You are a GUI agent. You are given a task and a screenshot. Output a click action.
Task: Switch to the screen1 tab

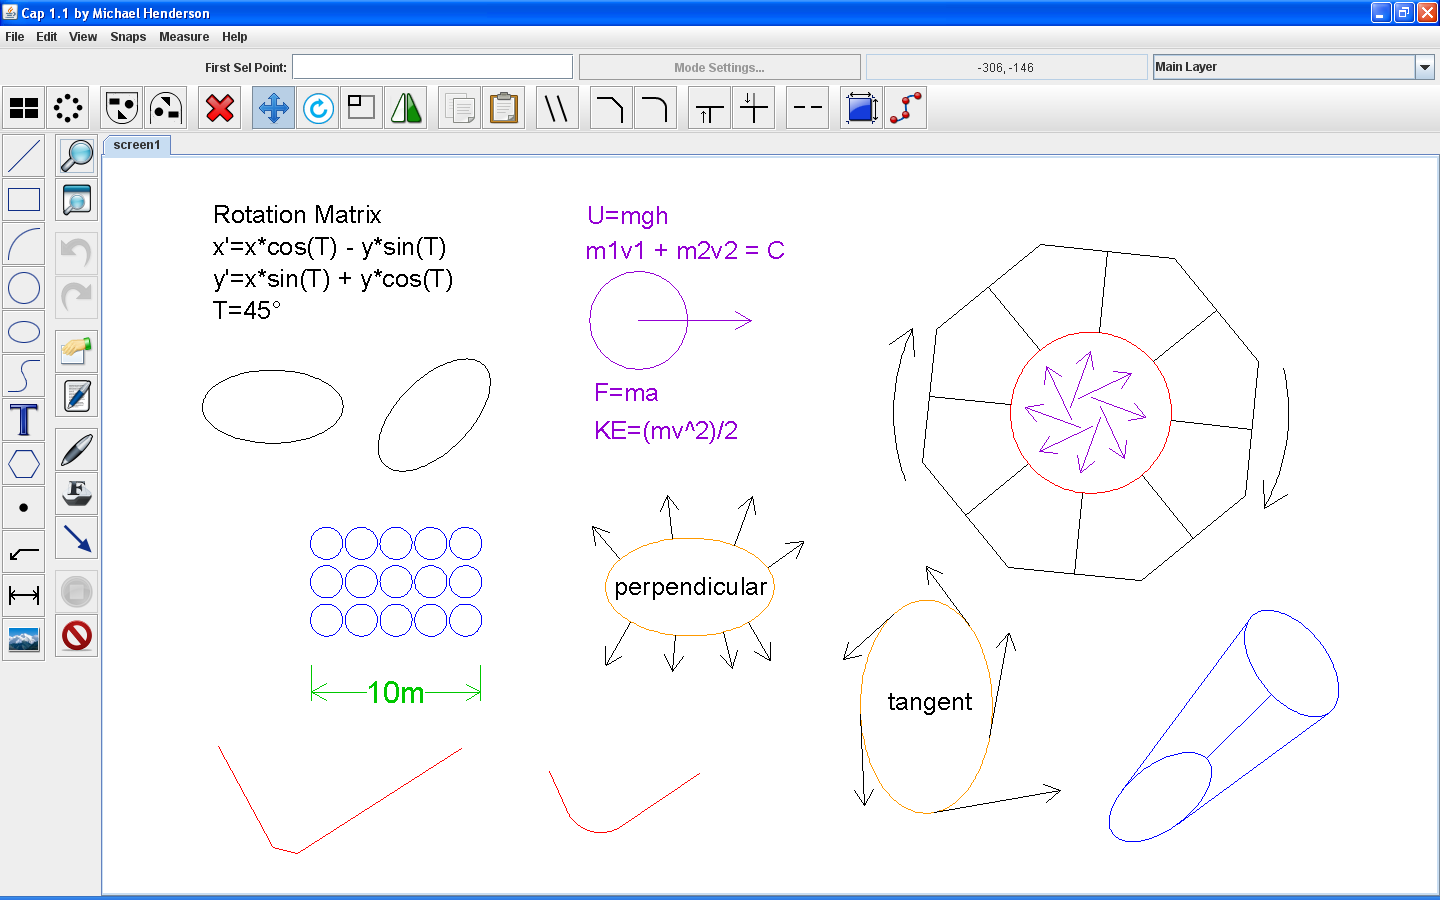pyautogui.click(x=137, y=145)
